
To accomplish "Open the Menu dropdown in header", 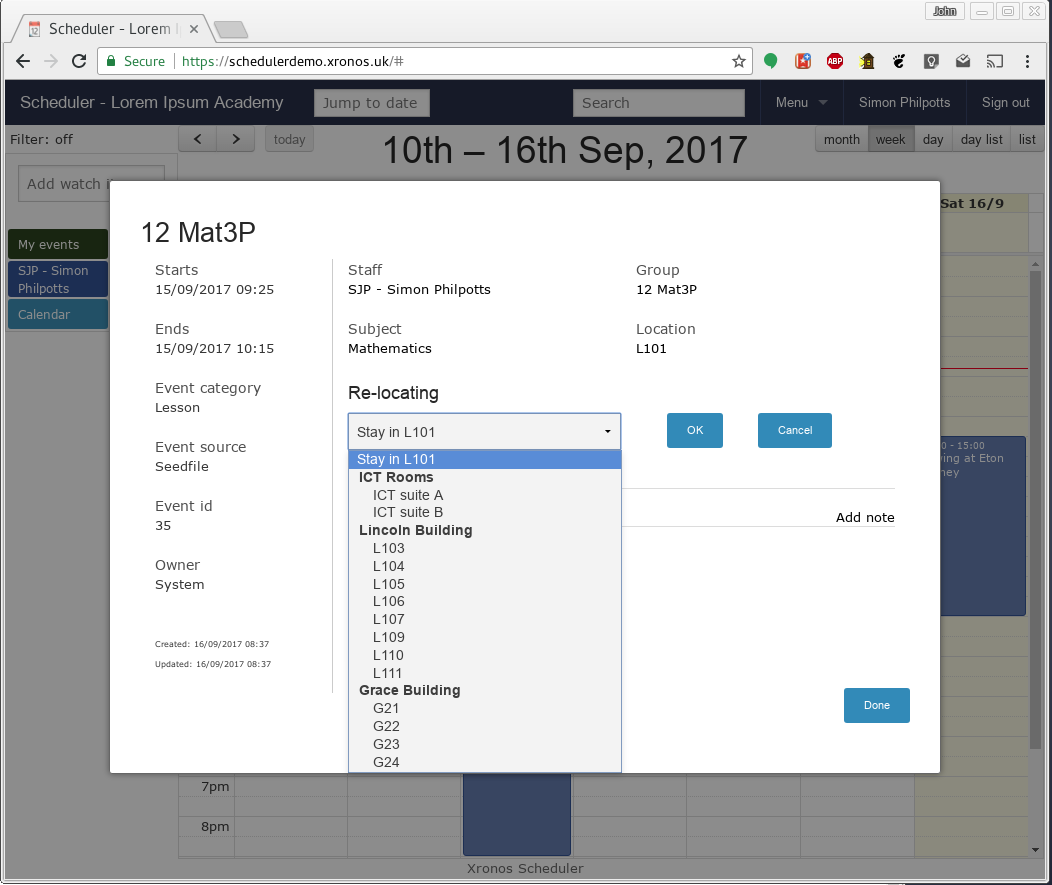I will [802, 103].
